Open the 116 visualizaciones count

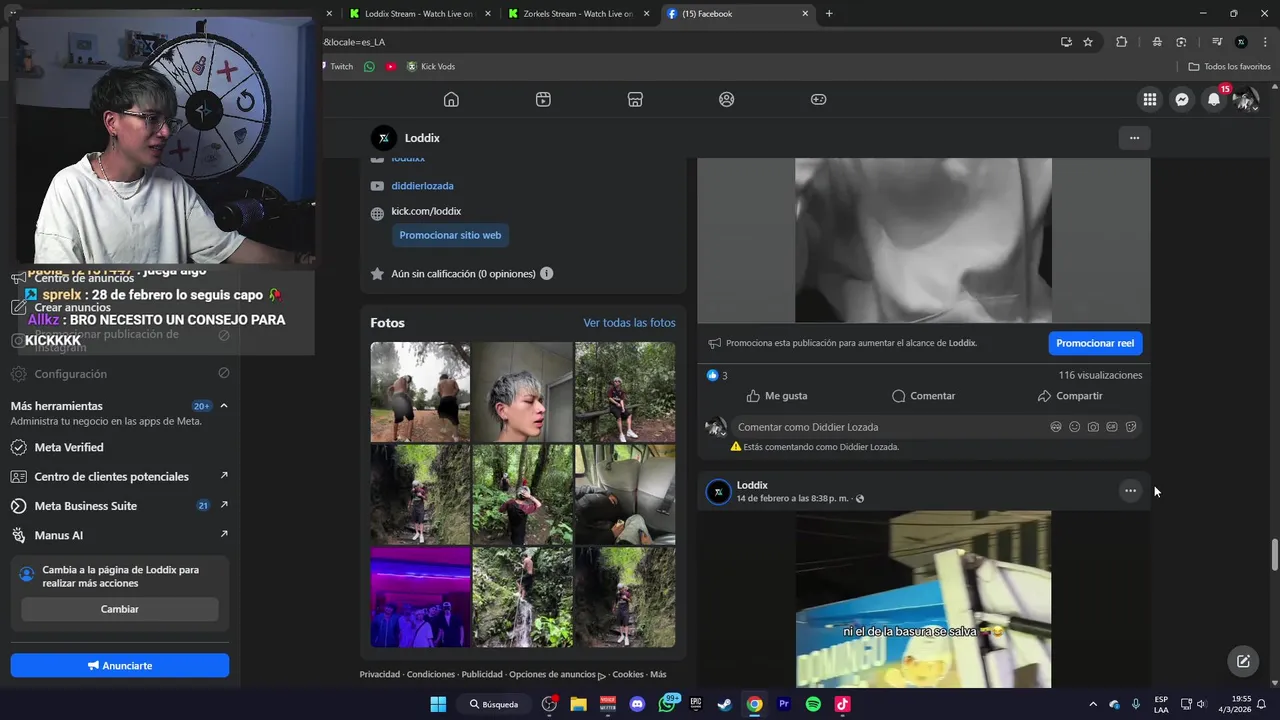1100,375
